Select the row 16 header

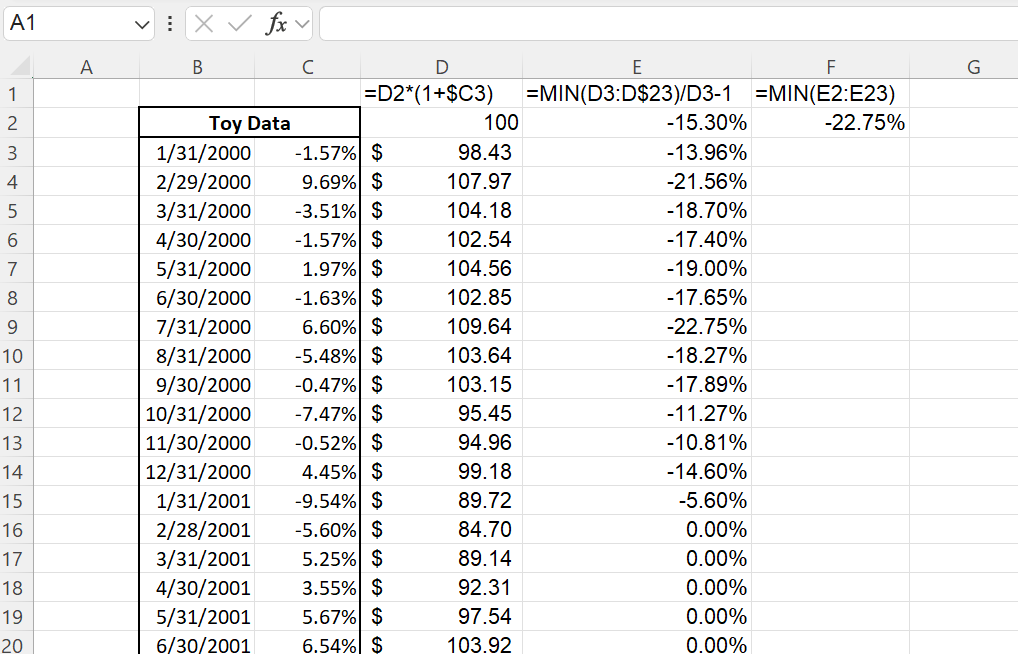tap(17, 530)
